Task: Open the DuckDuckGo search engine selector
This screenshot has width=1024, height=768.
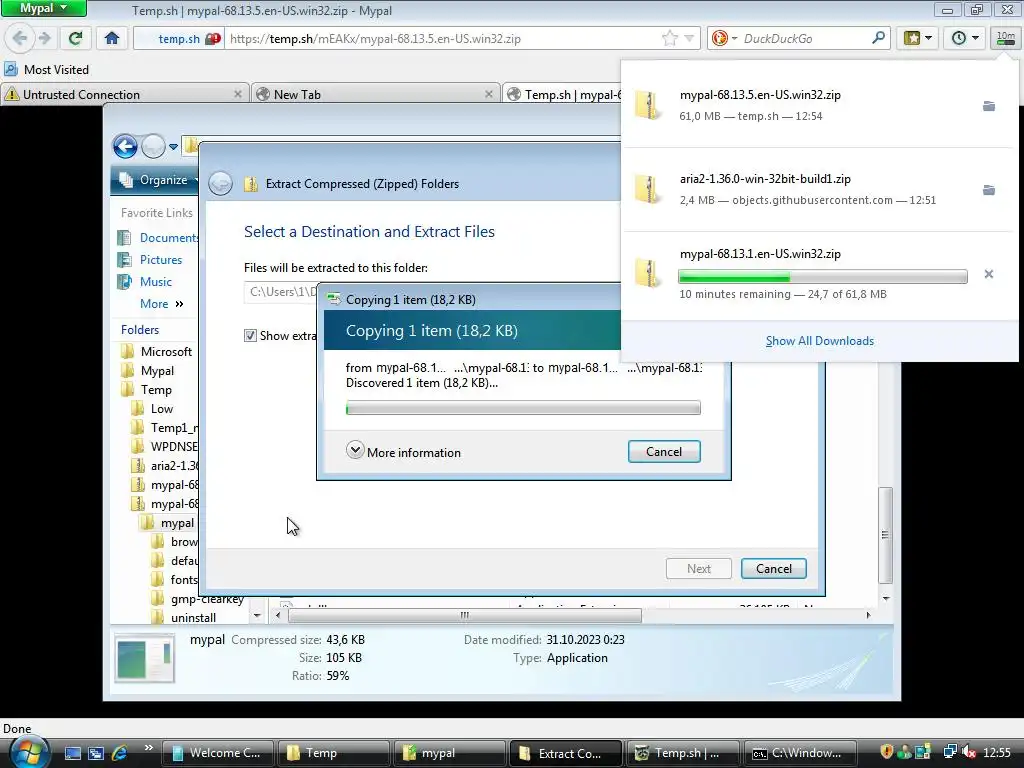Action: point(724,39)
